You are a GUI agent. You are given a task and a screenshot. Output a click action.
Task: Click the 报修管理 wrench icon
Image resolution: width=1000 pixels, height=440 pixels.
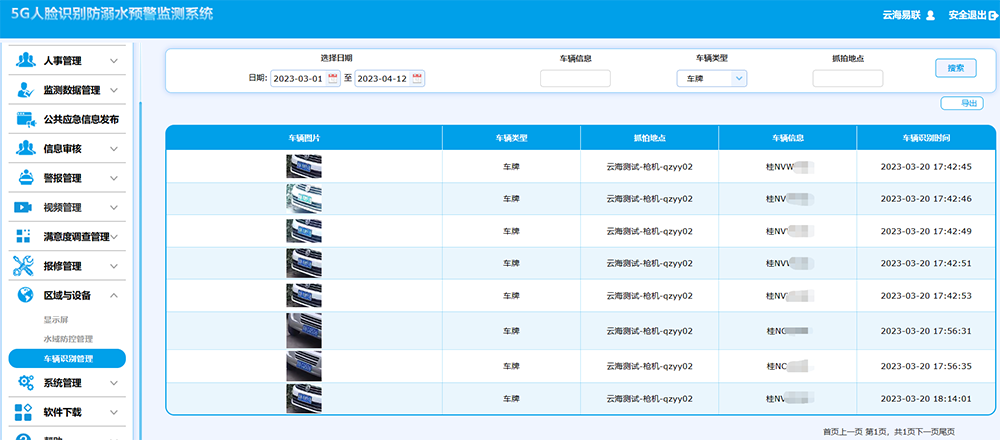tap(25, 266)
